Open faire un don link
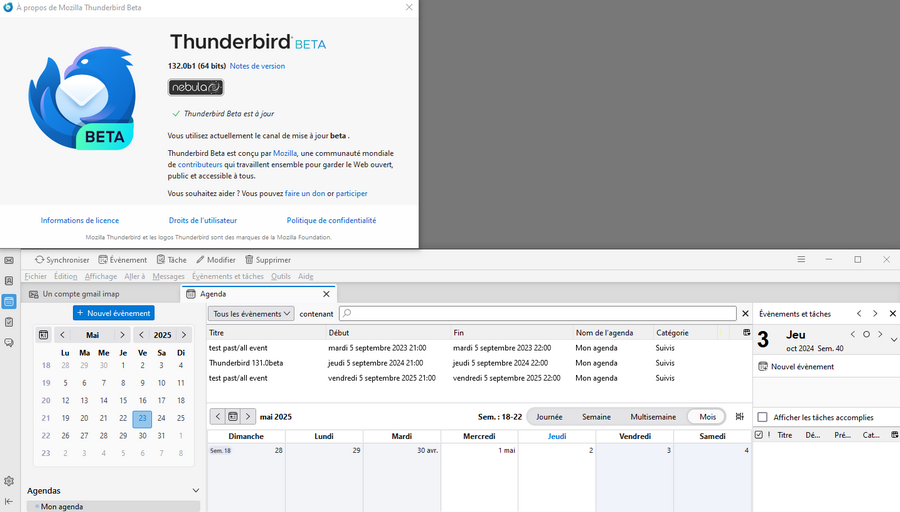Screen dimensions: 900x512 coord(305,193)
